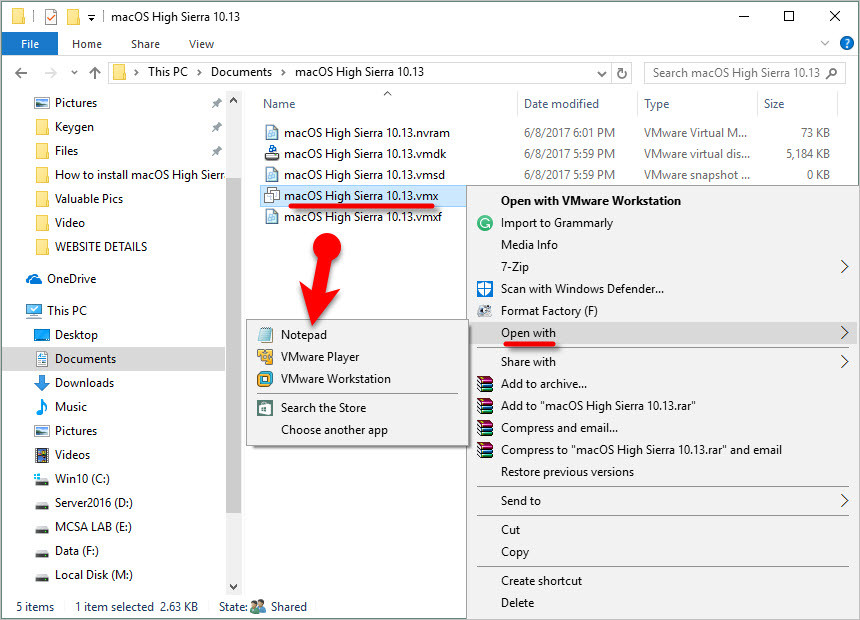860x620 pixels.
Task: Go up one folder level
Action: (95, 72)
